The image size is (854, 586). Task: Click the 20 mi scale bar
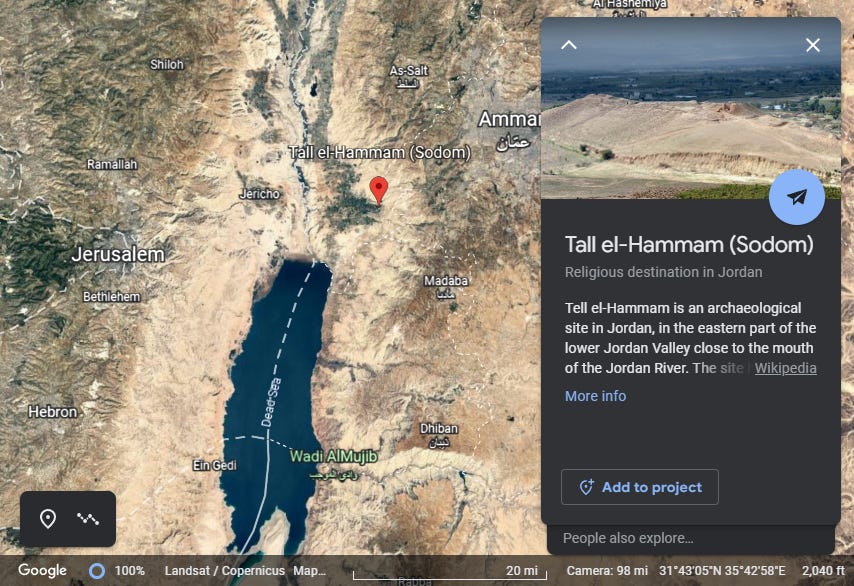point(450,571)
